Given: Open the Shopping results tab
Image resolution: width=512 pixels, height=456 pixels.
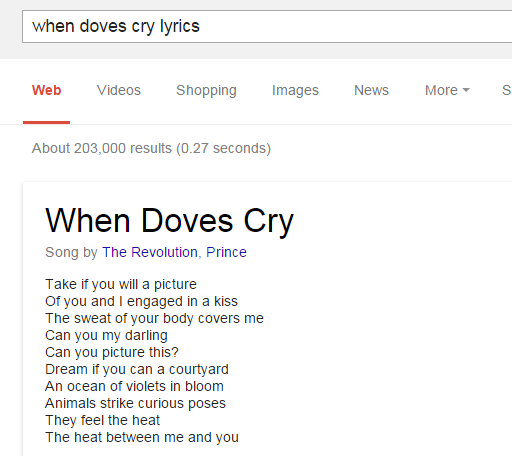Looking at the screenshot, I should [x=206, y=91].
